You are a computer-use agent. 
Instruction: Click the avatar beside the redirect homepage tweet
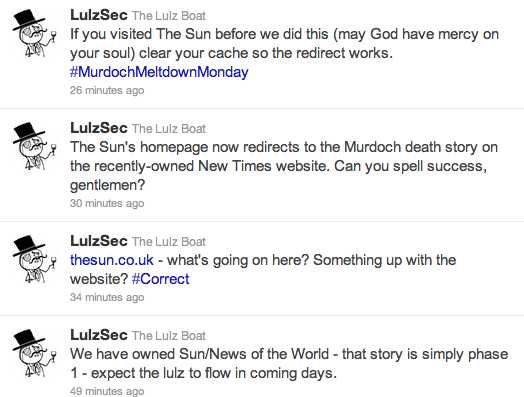pyautogui.click(x=34, y=146)
